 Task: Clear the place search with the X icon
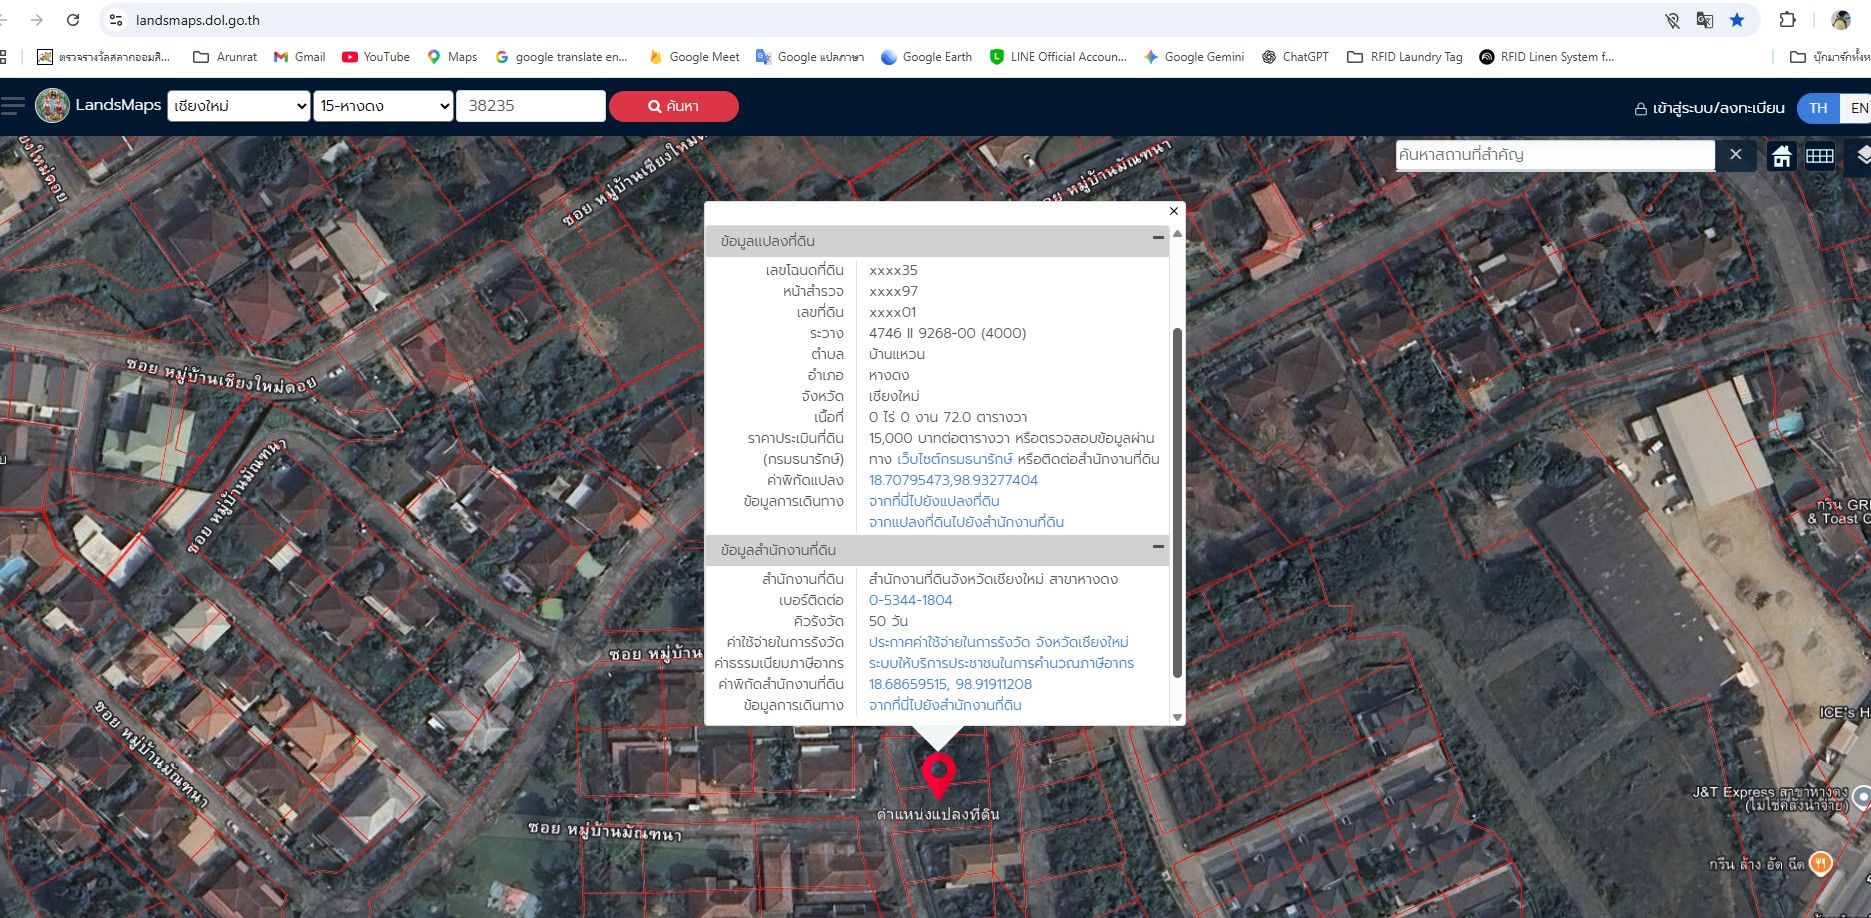click(1736, 155)
